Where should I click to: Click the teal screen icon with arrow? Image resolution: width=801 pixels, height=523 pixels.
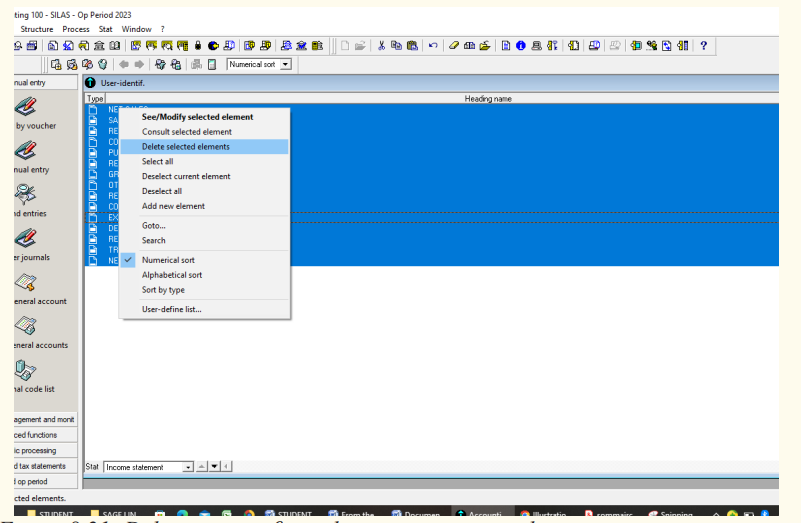[x=636, y=45]
